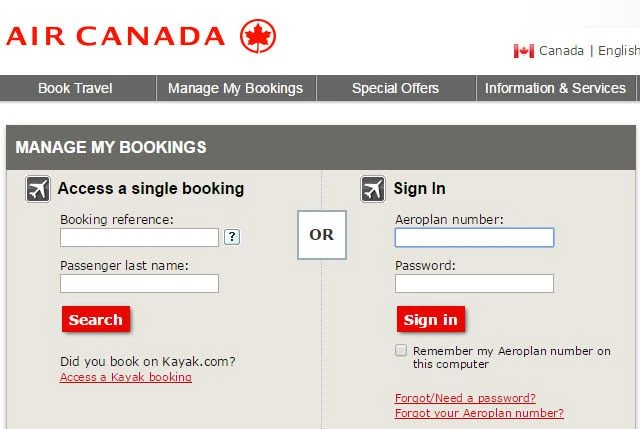Click the airplane icon beside Sign In
Screen dimensions: 640x429
pyautogui.click(x=373, y=189)
